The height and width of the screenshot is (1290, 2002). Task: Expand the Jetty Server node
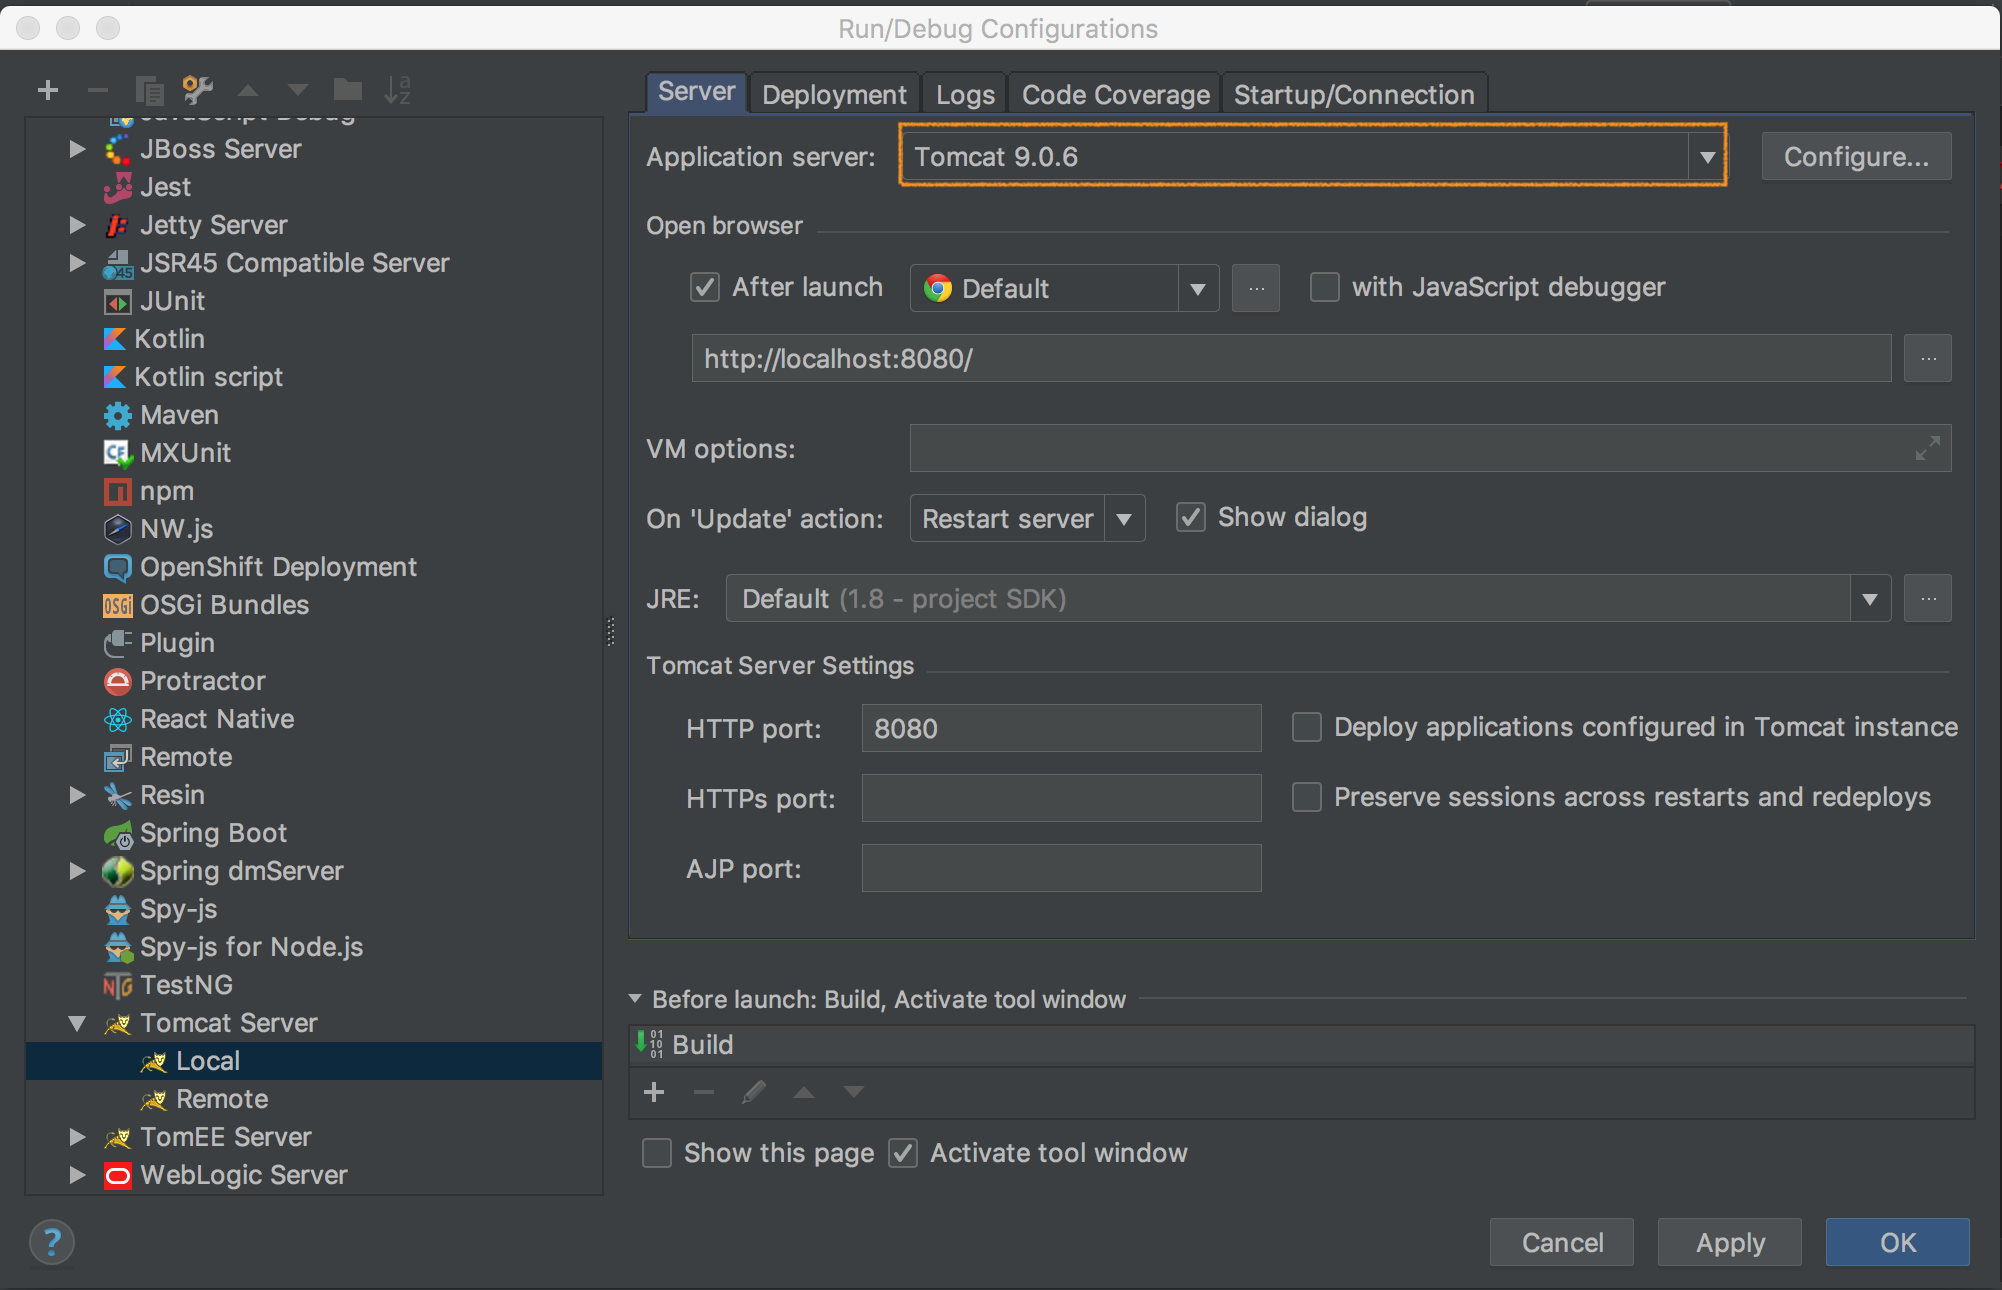[x=77, y=225]
